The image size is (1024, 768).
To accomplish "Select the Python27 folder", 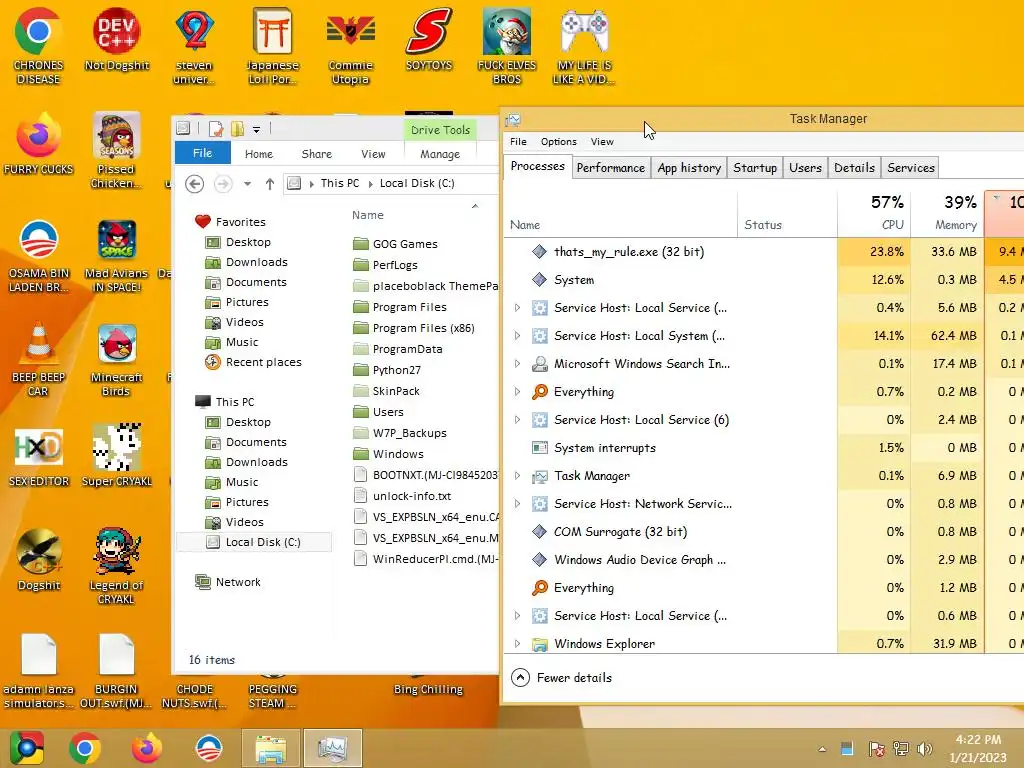I will click(387, 370).
